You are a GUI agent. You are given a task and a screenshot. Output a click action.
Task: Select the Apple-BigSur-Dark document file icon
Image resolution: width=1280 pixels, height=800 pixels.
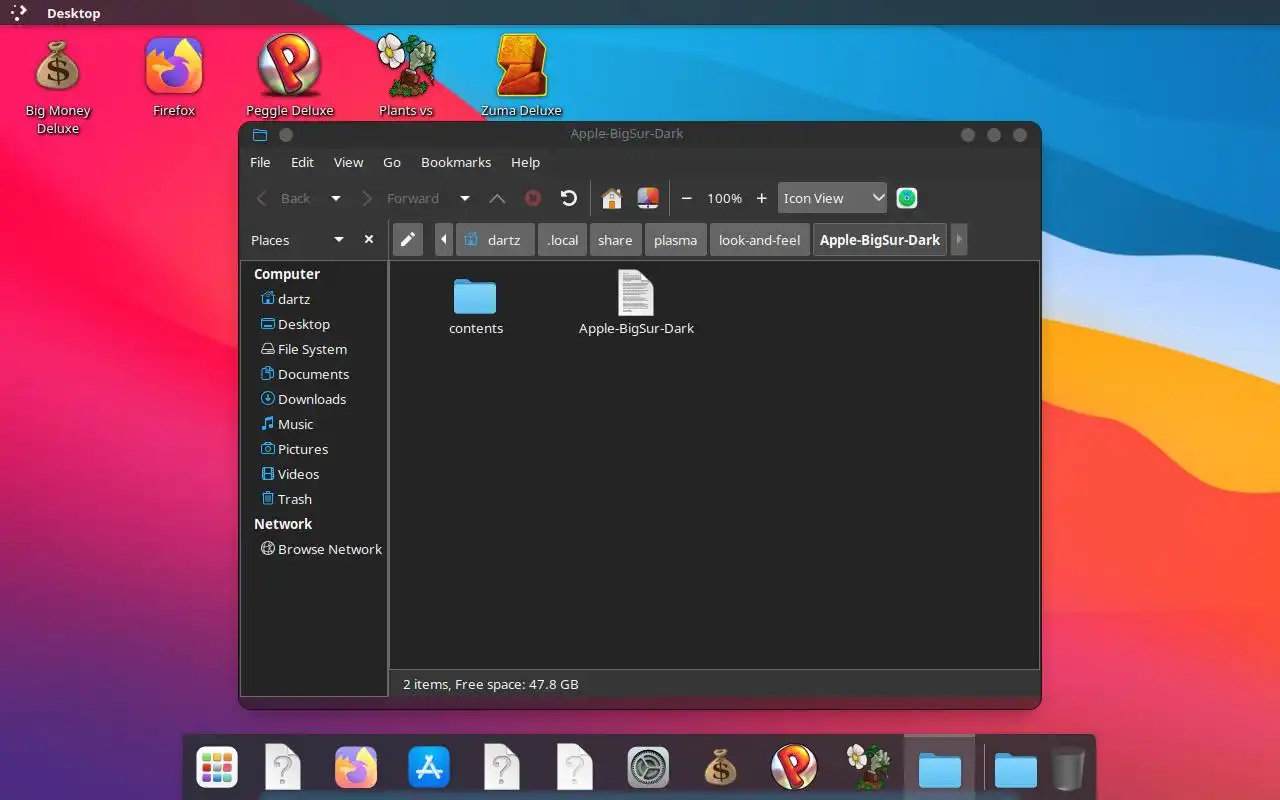pos(636,293)
